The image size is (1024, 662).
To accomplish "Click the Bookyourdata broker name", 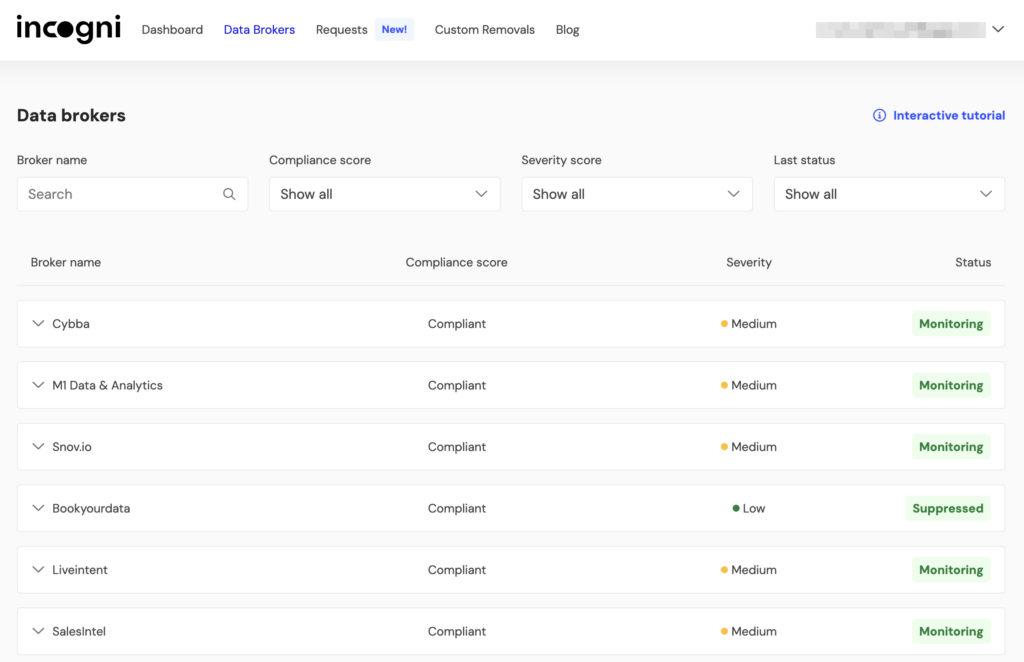I will pyautogui.click(x=91, y=508).
